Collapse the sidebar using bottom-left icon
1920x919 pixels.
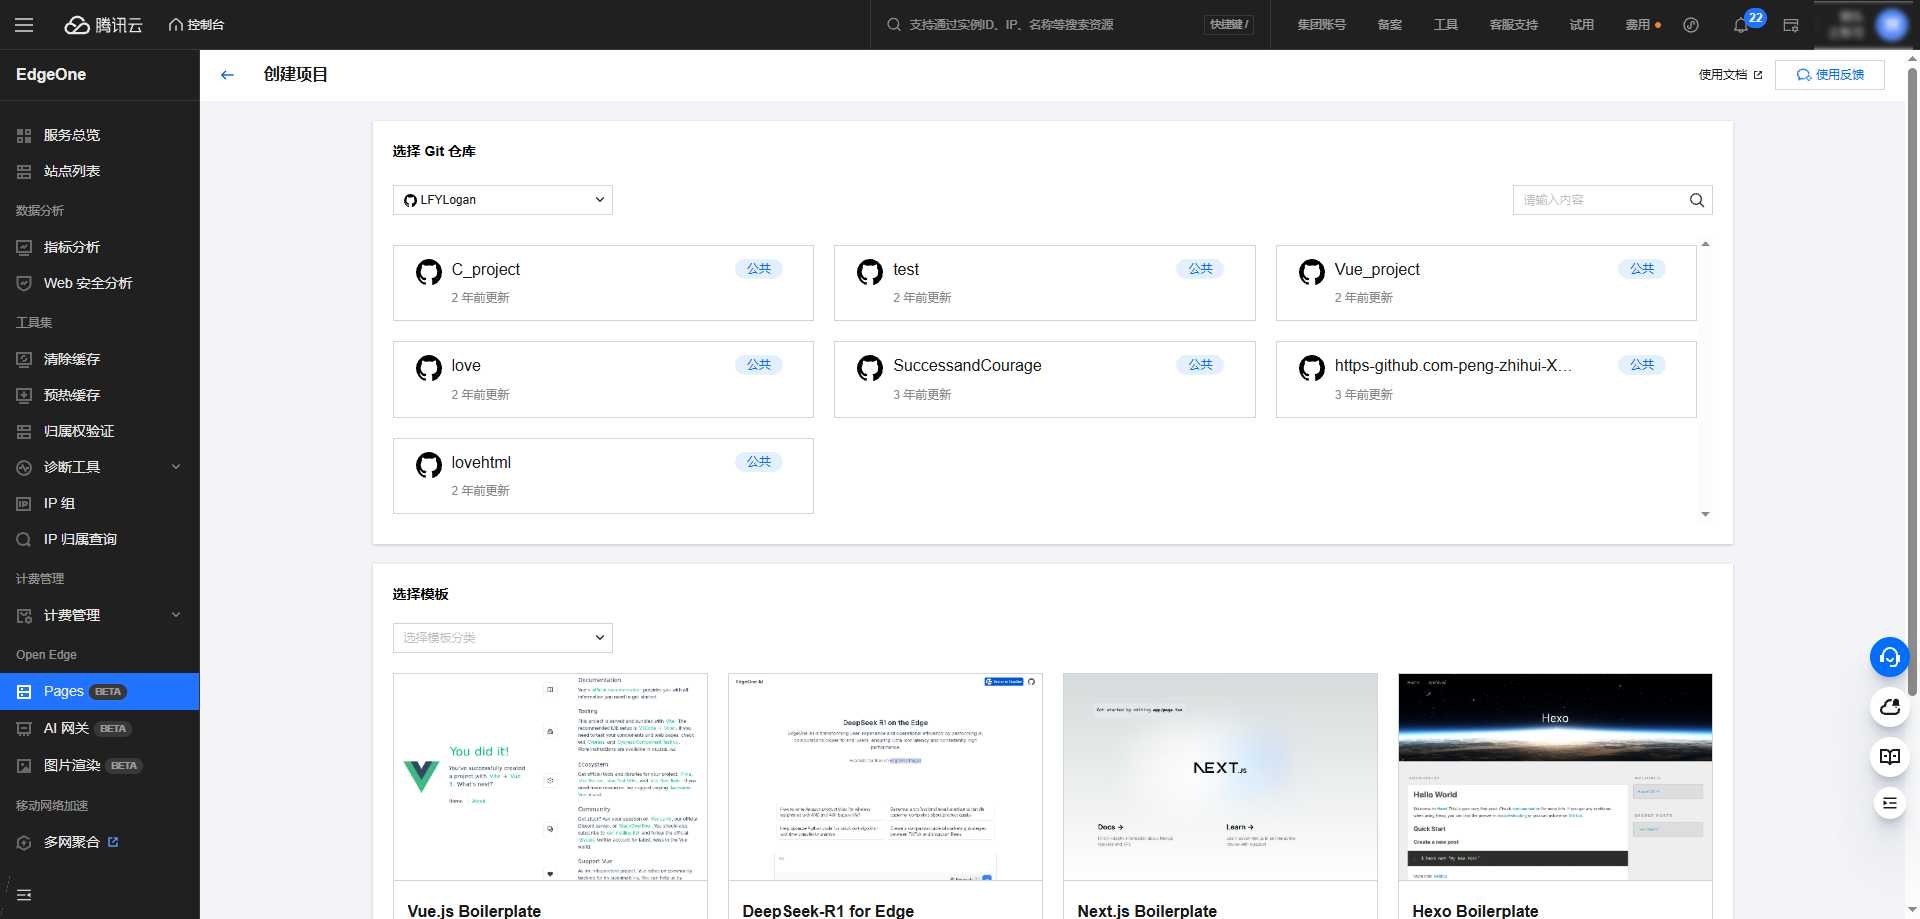(24, 895)
